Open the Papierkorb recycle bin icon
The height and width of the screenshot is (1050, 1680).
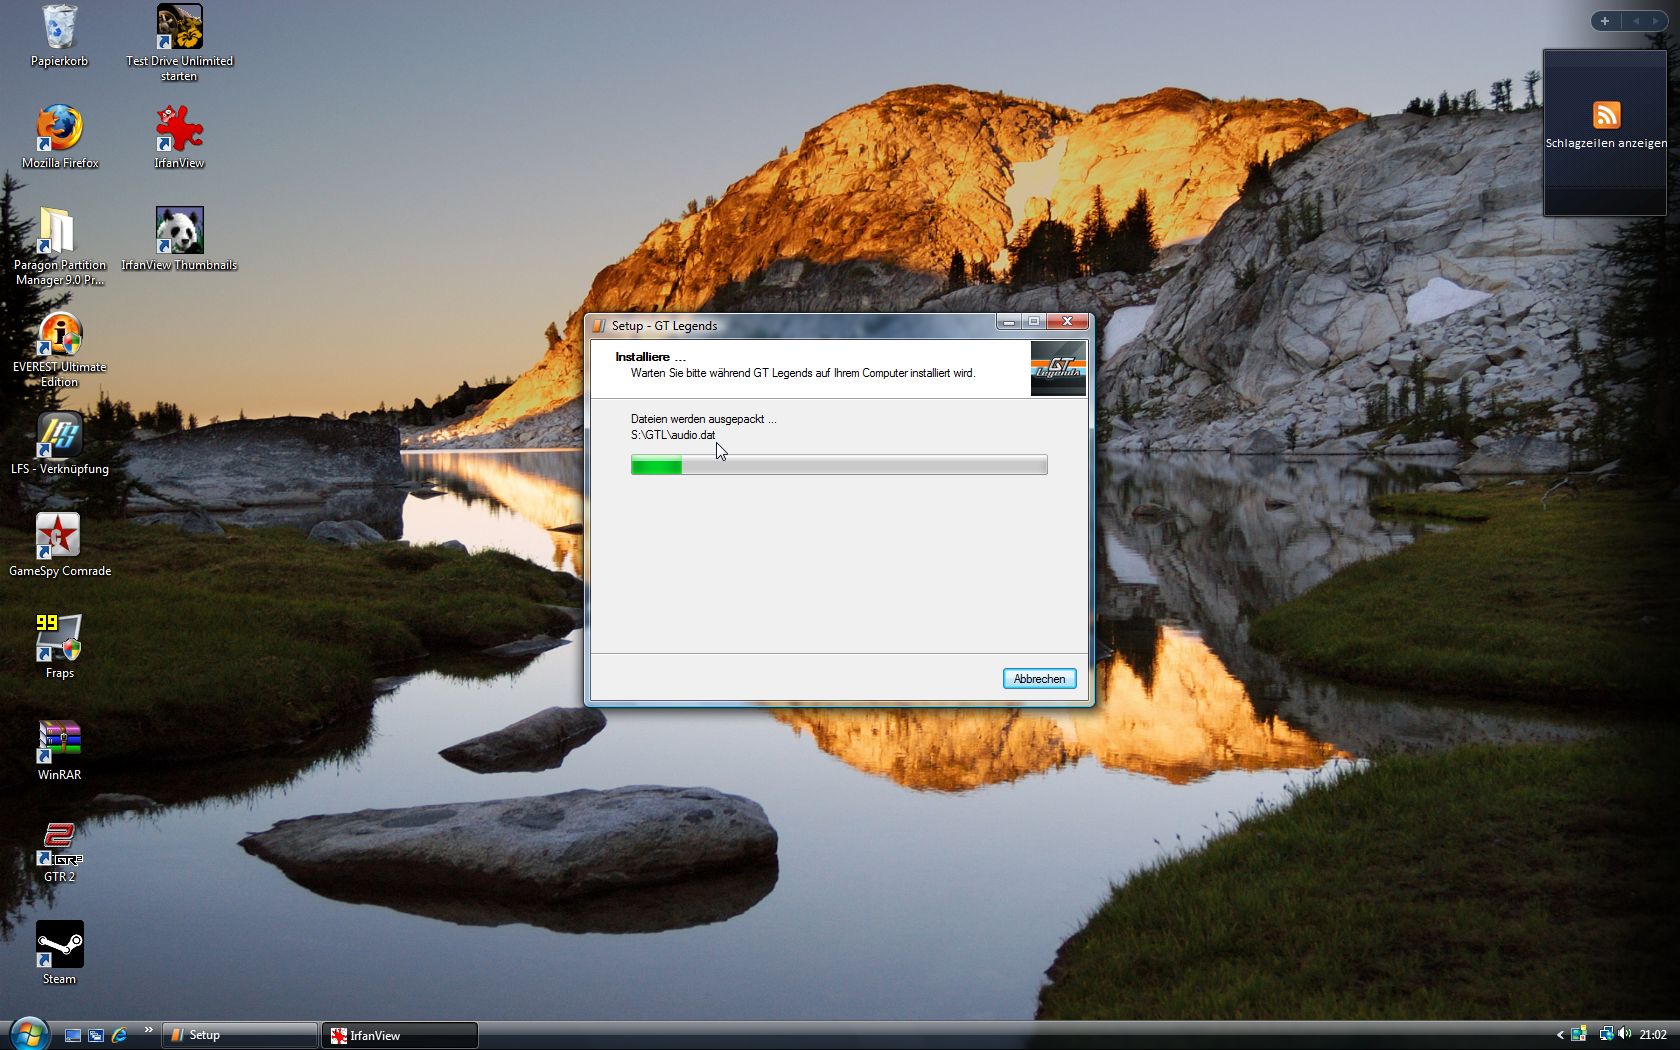pyautogui.click(x=59, y=36)
